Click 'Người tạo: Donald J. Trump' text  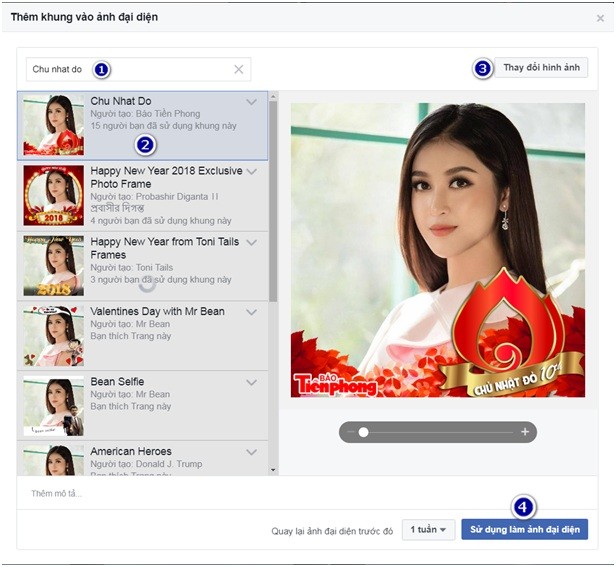click(146, 464)
